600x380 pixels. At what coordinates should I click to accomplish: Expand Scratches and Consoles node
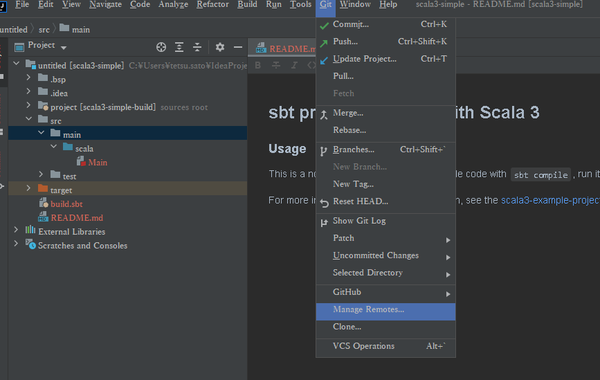16,243
